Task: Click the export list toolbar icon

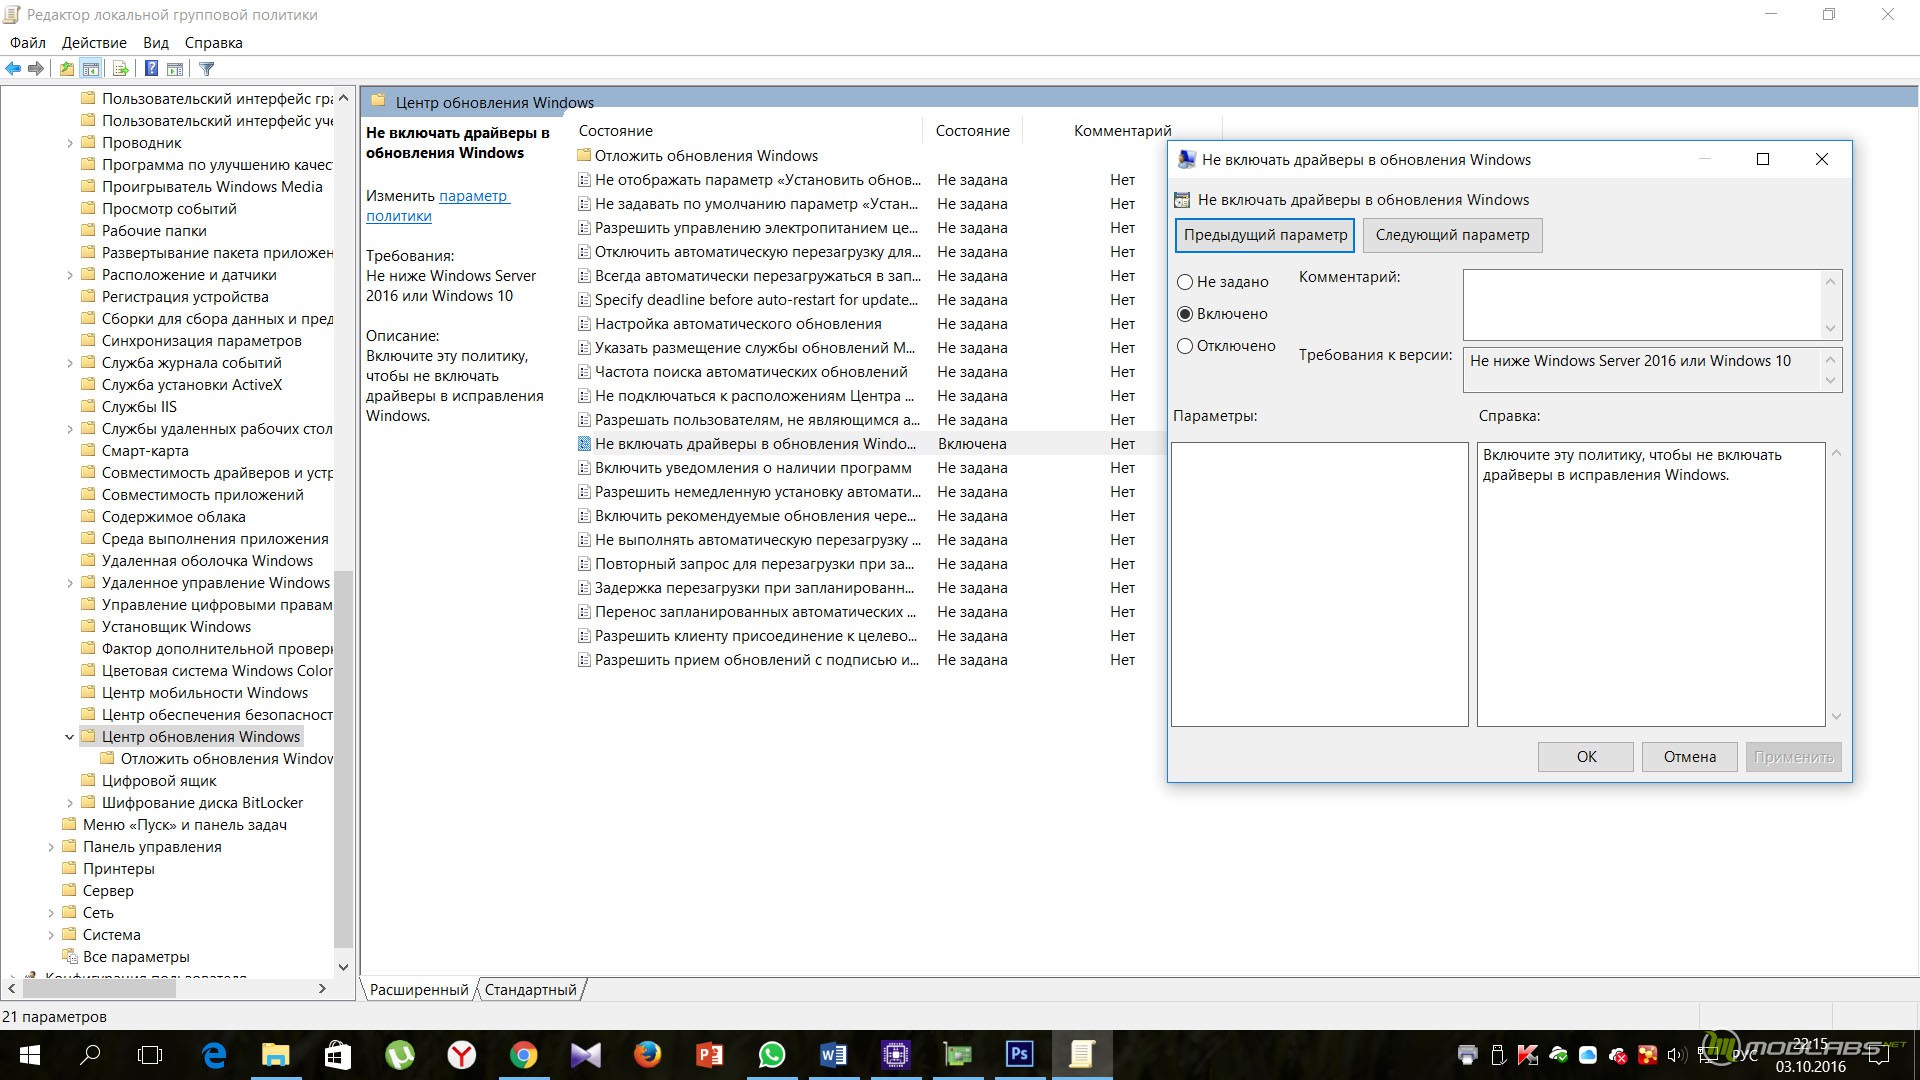Action: click(x=121, y=69)
